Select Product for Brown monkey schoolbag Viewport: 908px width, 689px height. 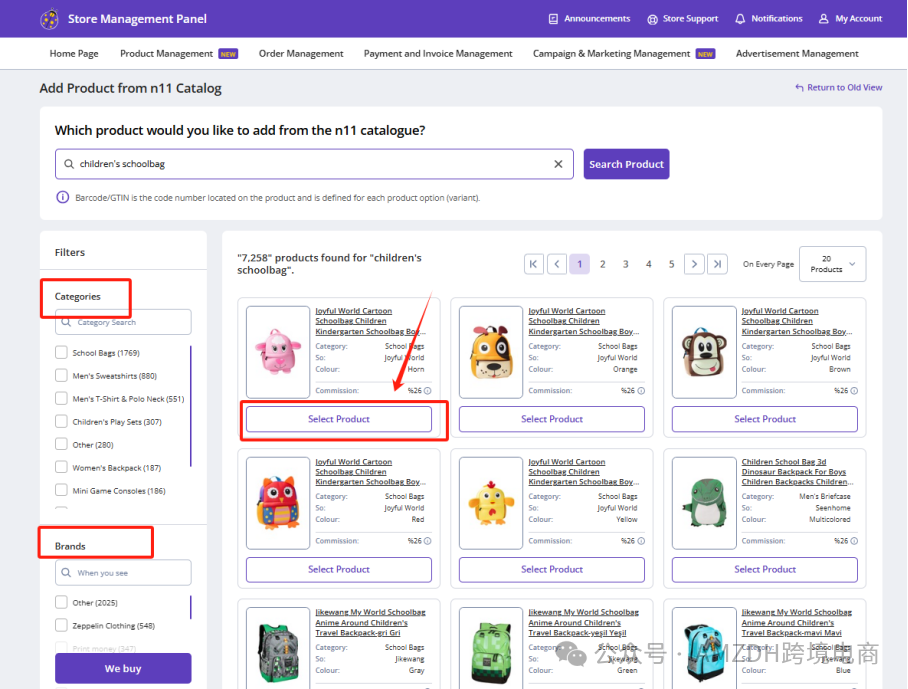765,419
